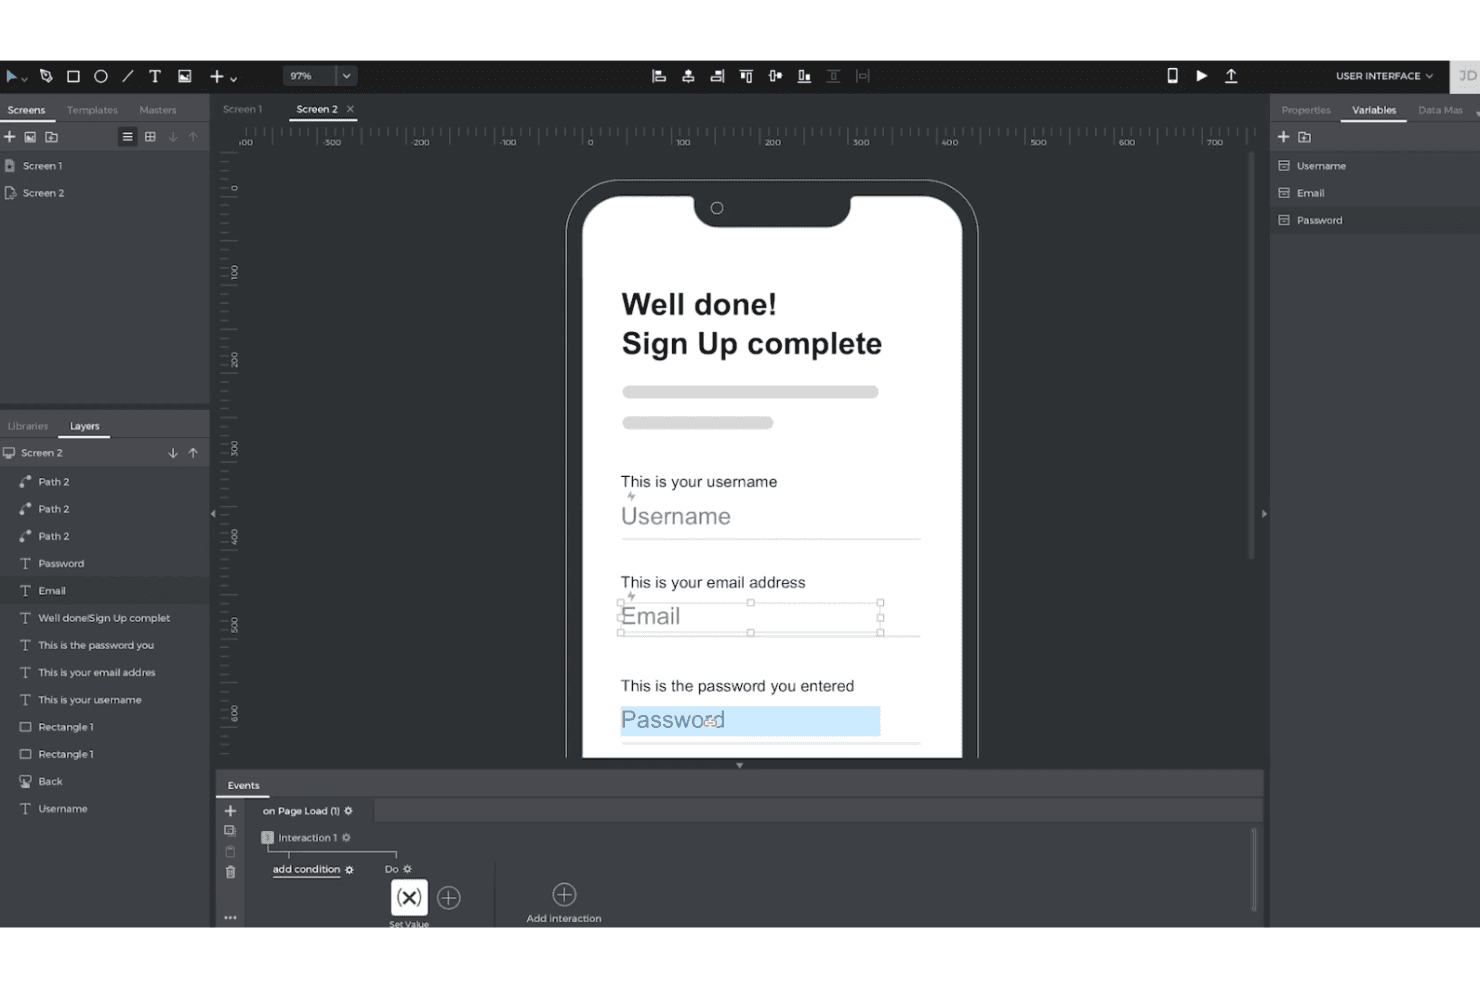Open the plus add-widget dropdown
Image resolution: width=1480 pixels, height=987 pixels.
223,76
